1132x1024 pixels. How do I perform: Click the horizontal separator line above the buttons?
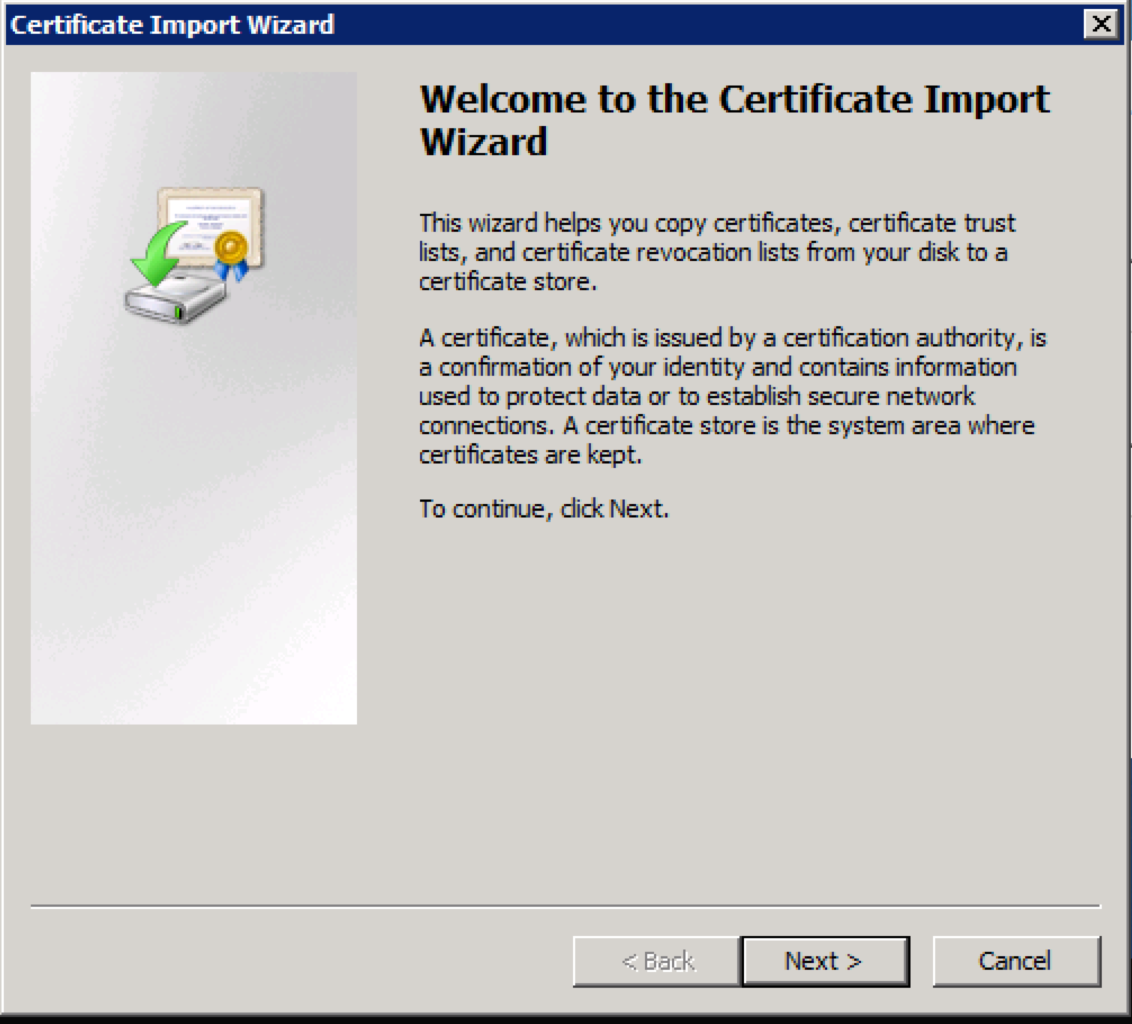click(x=565, y=907)
